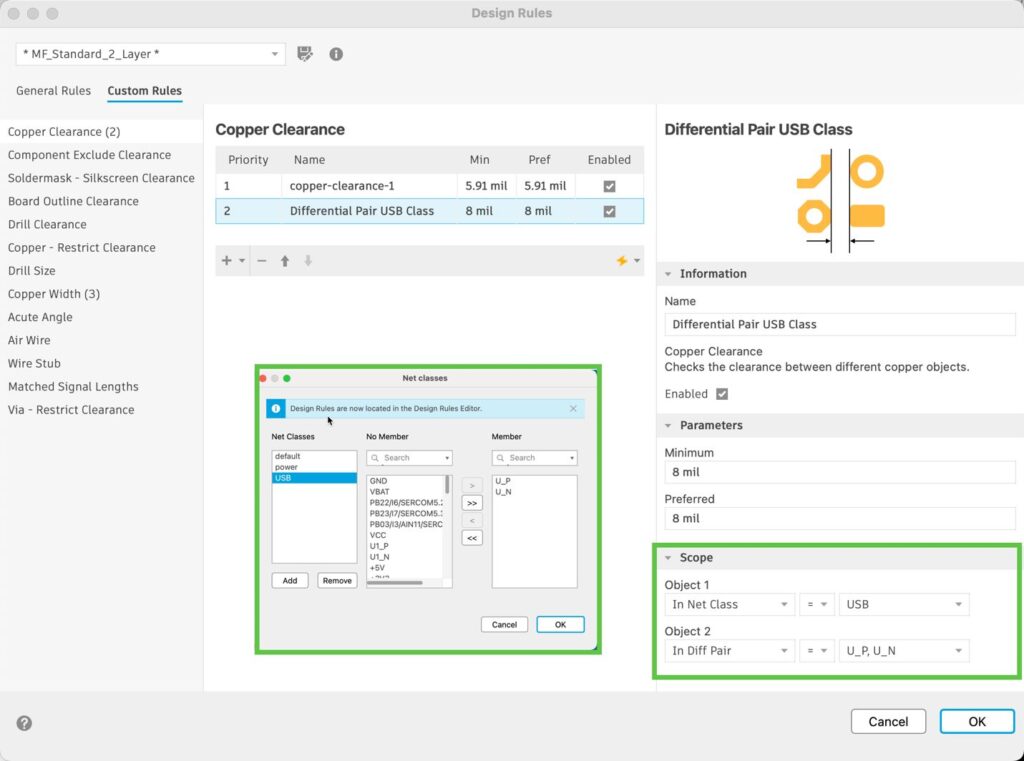Viewport: 1024px width, 761px height.
Task: Open the add rule dropdown arrow
Action: 242,261
